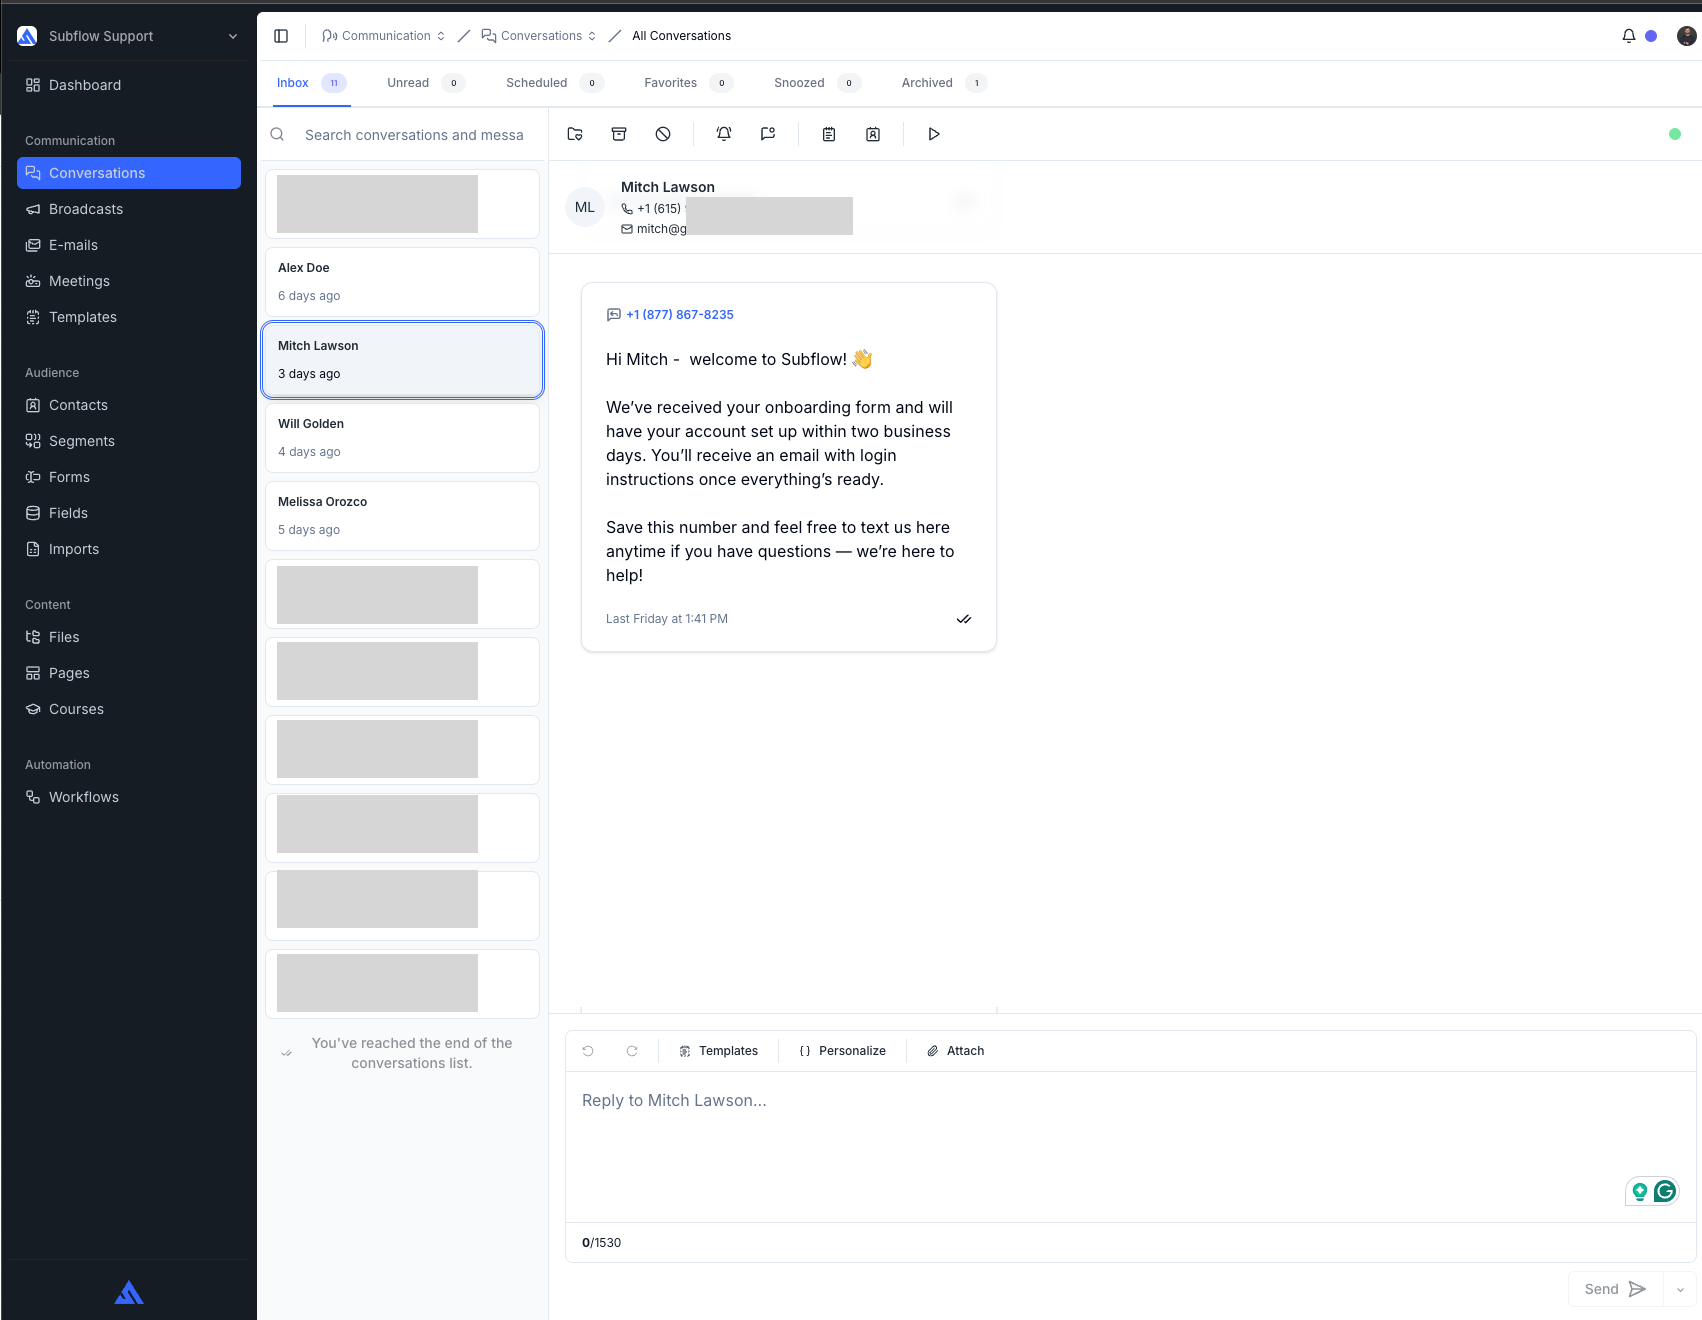Open the Will Golden conversation
Image resolution: width=1702 pixels, height=1320 pixels.
point(402,438)
